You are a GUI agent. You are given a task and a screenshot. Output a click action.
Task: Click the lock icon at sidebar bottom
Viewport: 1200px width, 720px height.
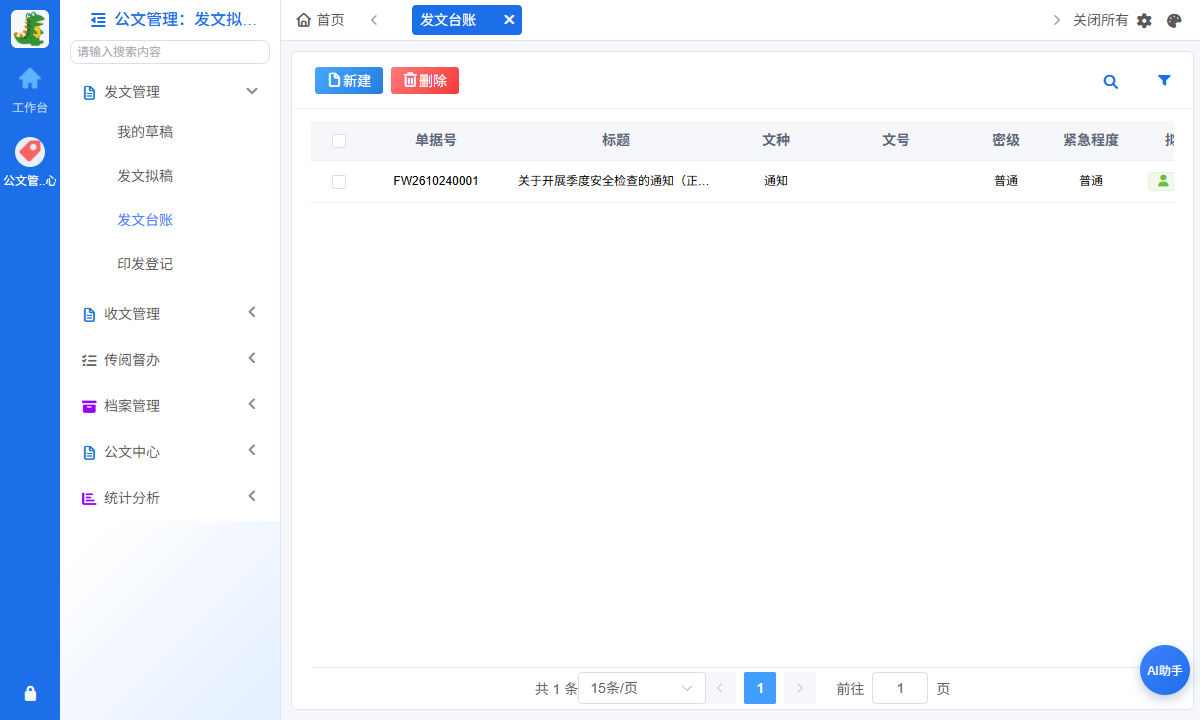click(30, 693)
